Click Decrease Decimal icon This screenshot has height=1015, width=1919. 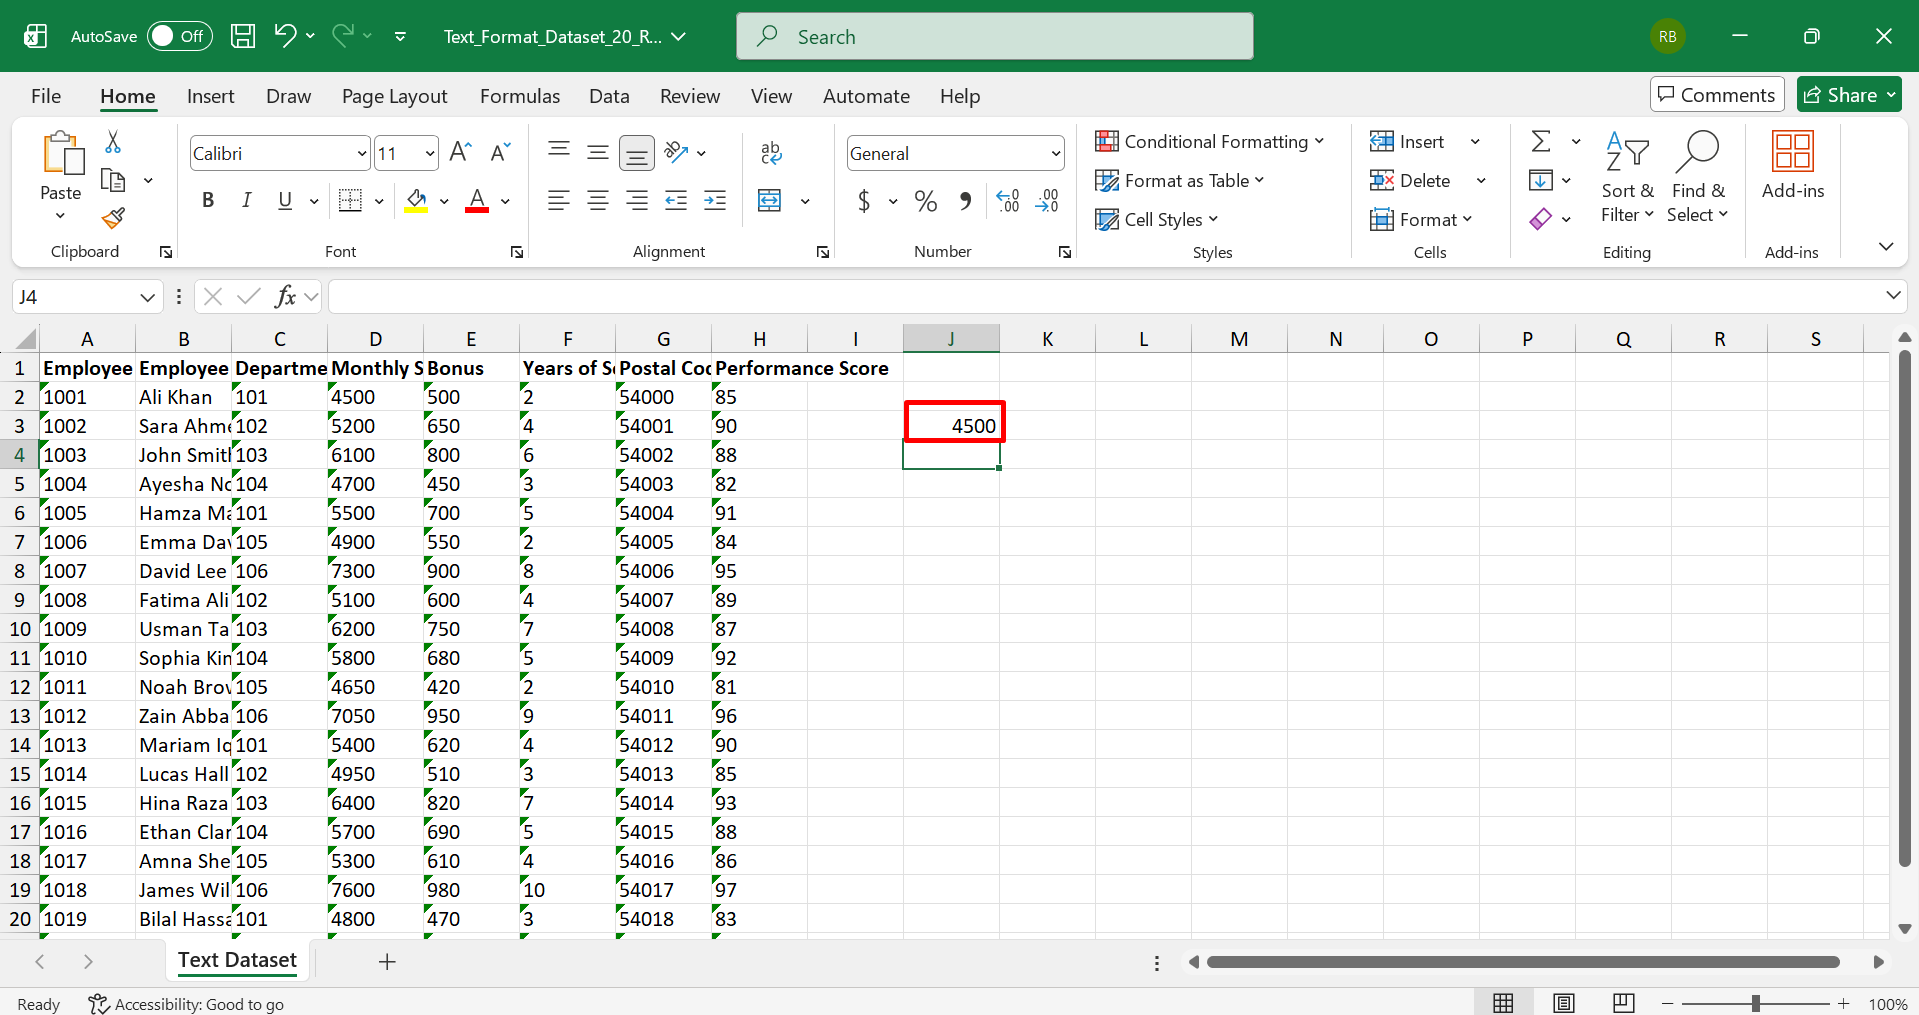(1047, 201)
